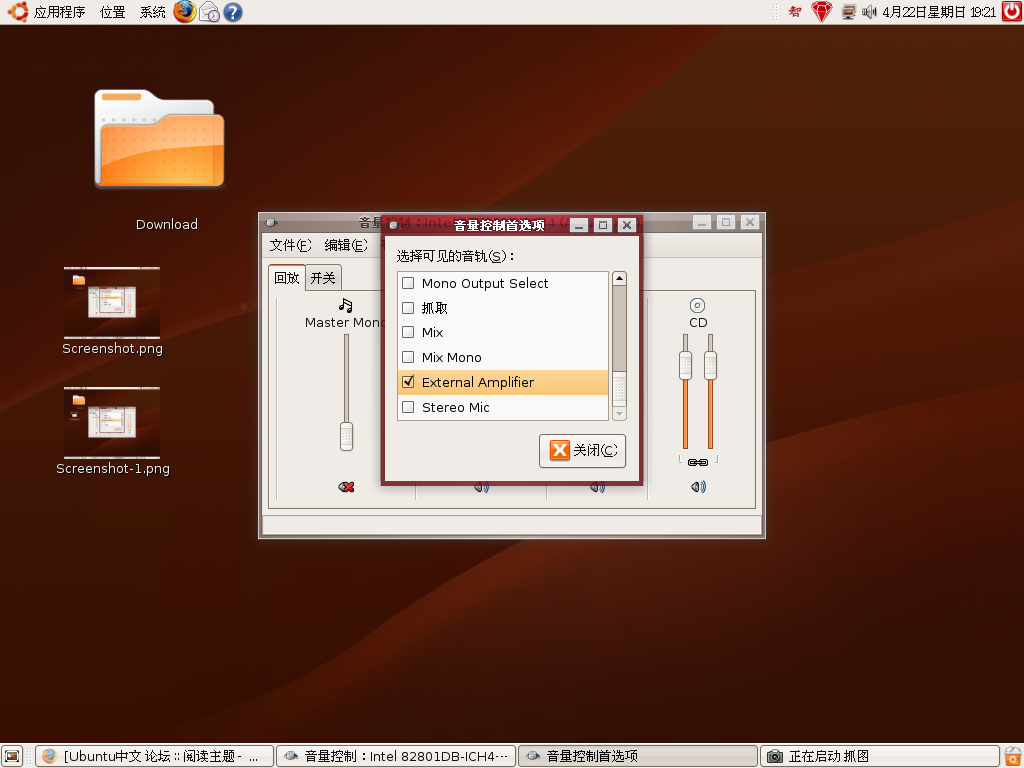Screen dimensions: 1024x768
Task: Open Firefox from the top panel launcher
Action: tap(185, 12)
